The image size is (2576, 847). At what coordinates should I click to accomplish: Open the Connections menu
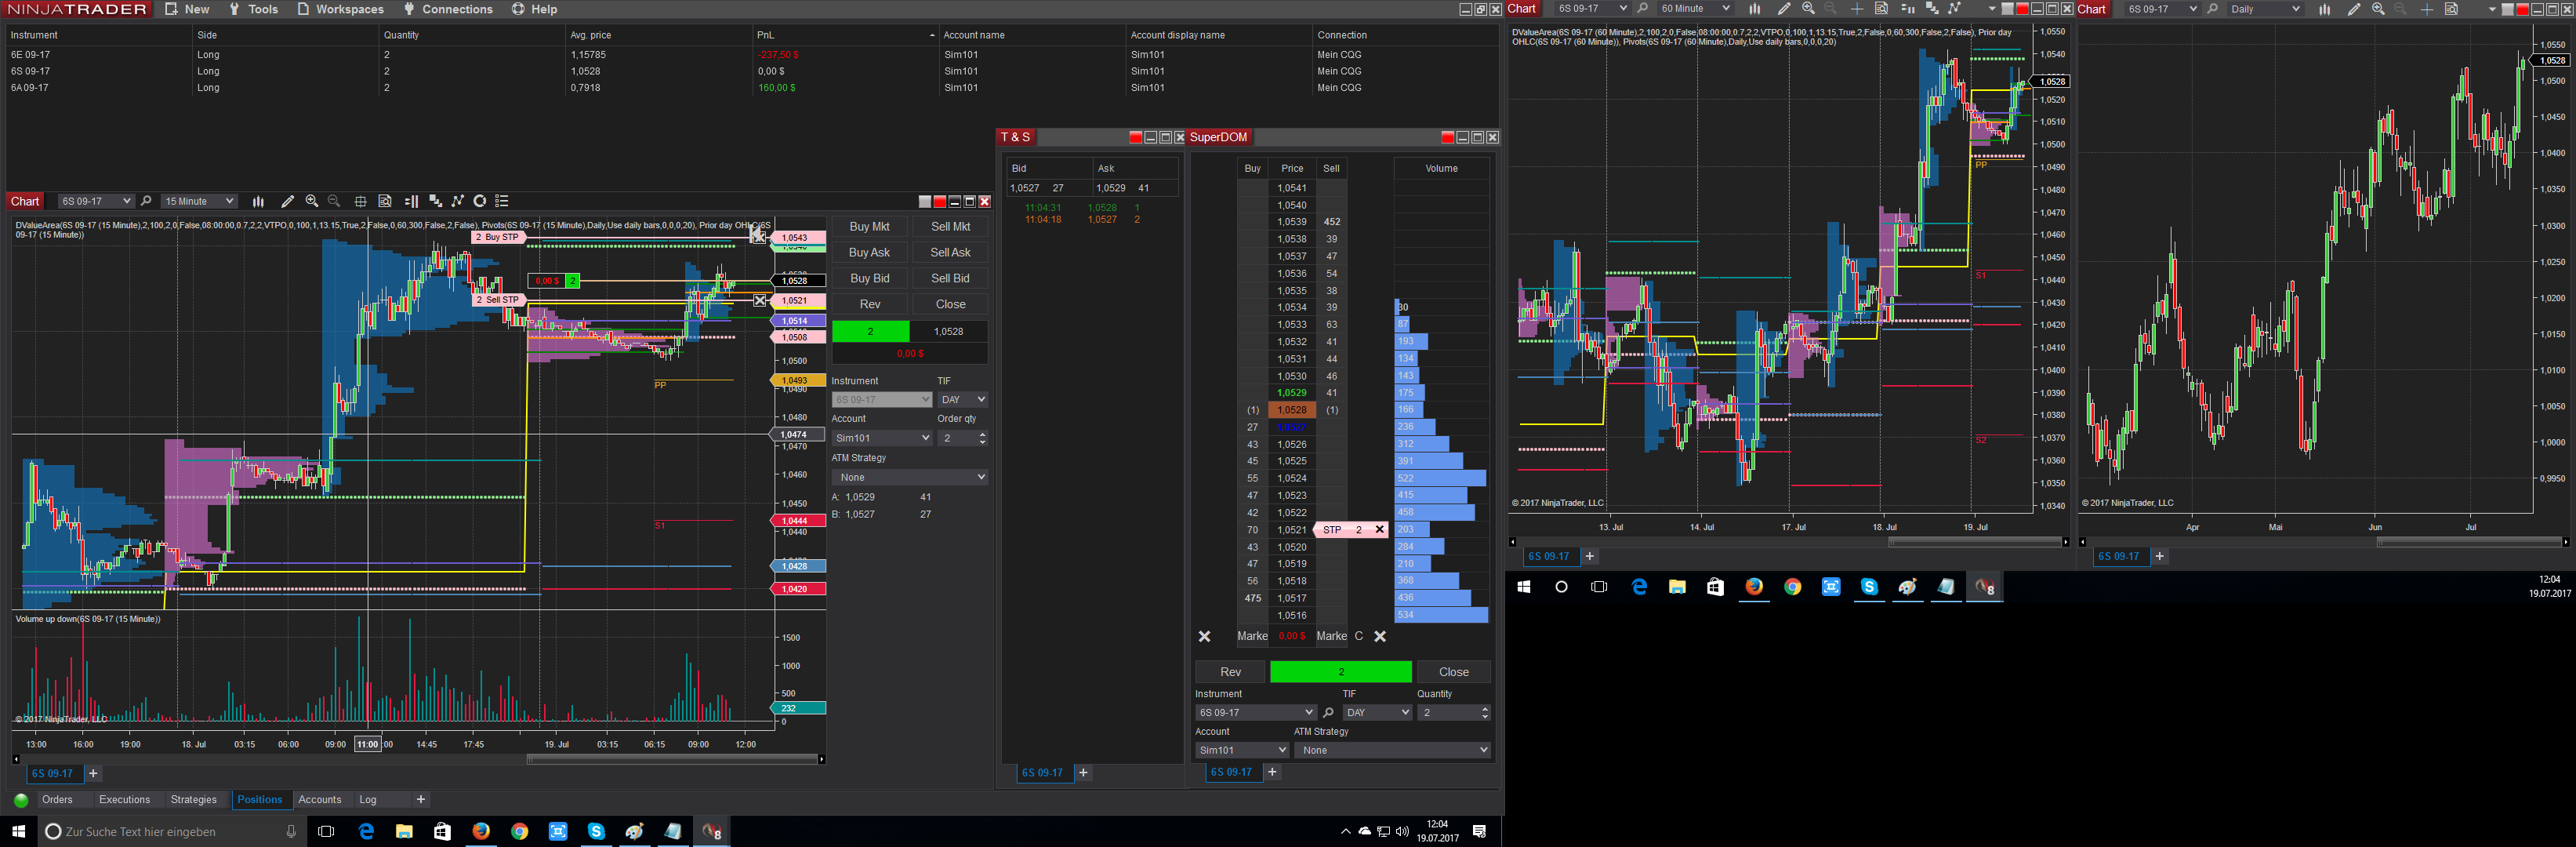448,9
